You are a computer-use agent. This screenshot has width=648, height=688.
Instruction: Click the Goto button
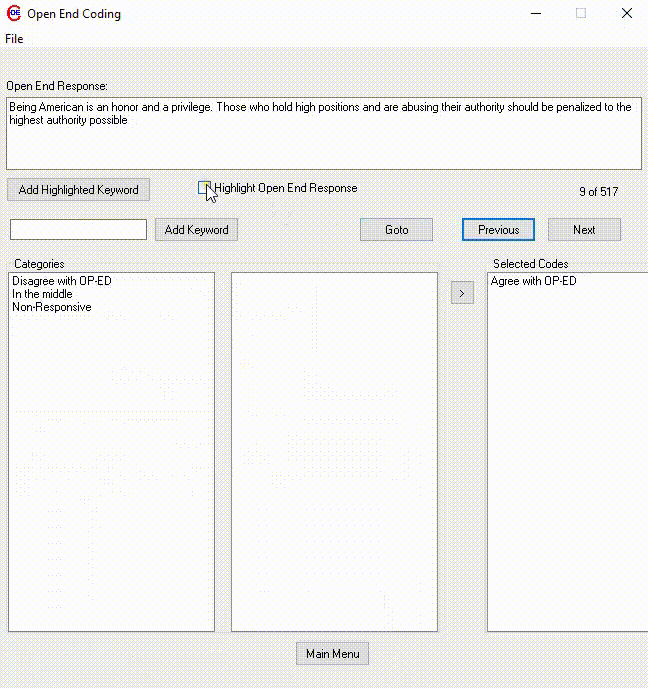pyautogui.click(x=397, y=229)
